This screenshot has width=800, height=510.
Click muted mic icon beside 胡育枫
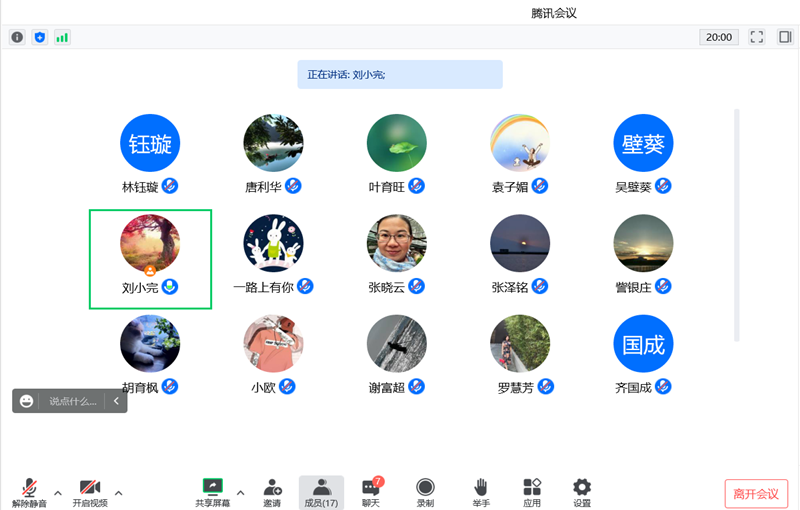(170, 387)
